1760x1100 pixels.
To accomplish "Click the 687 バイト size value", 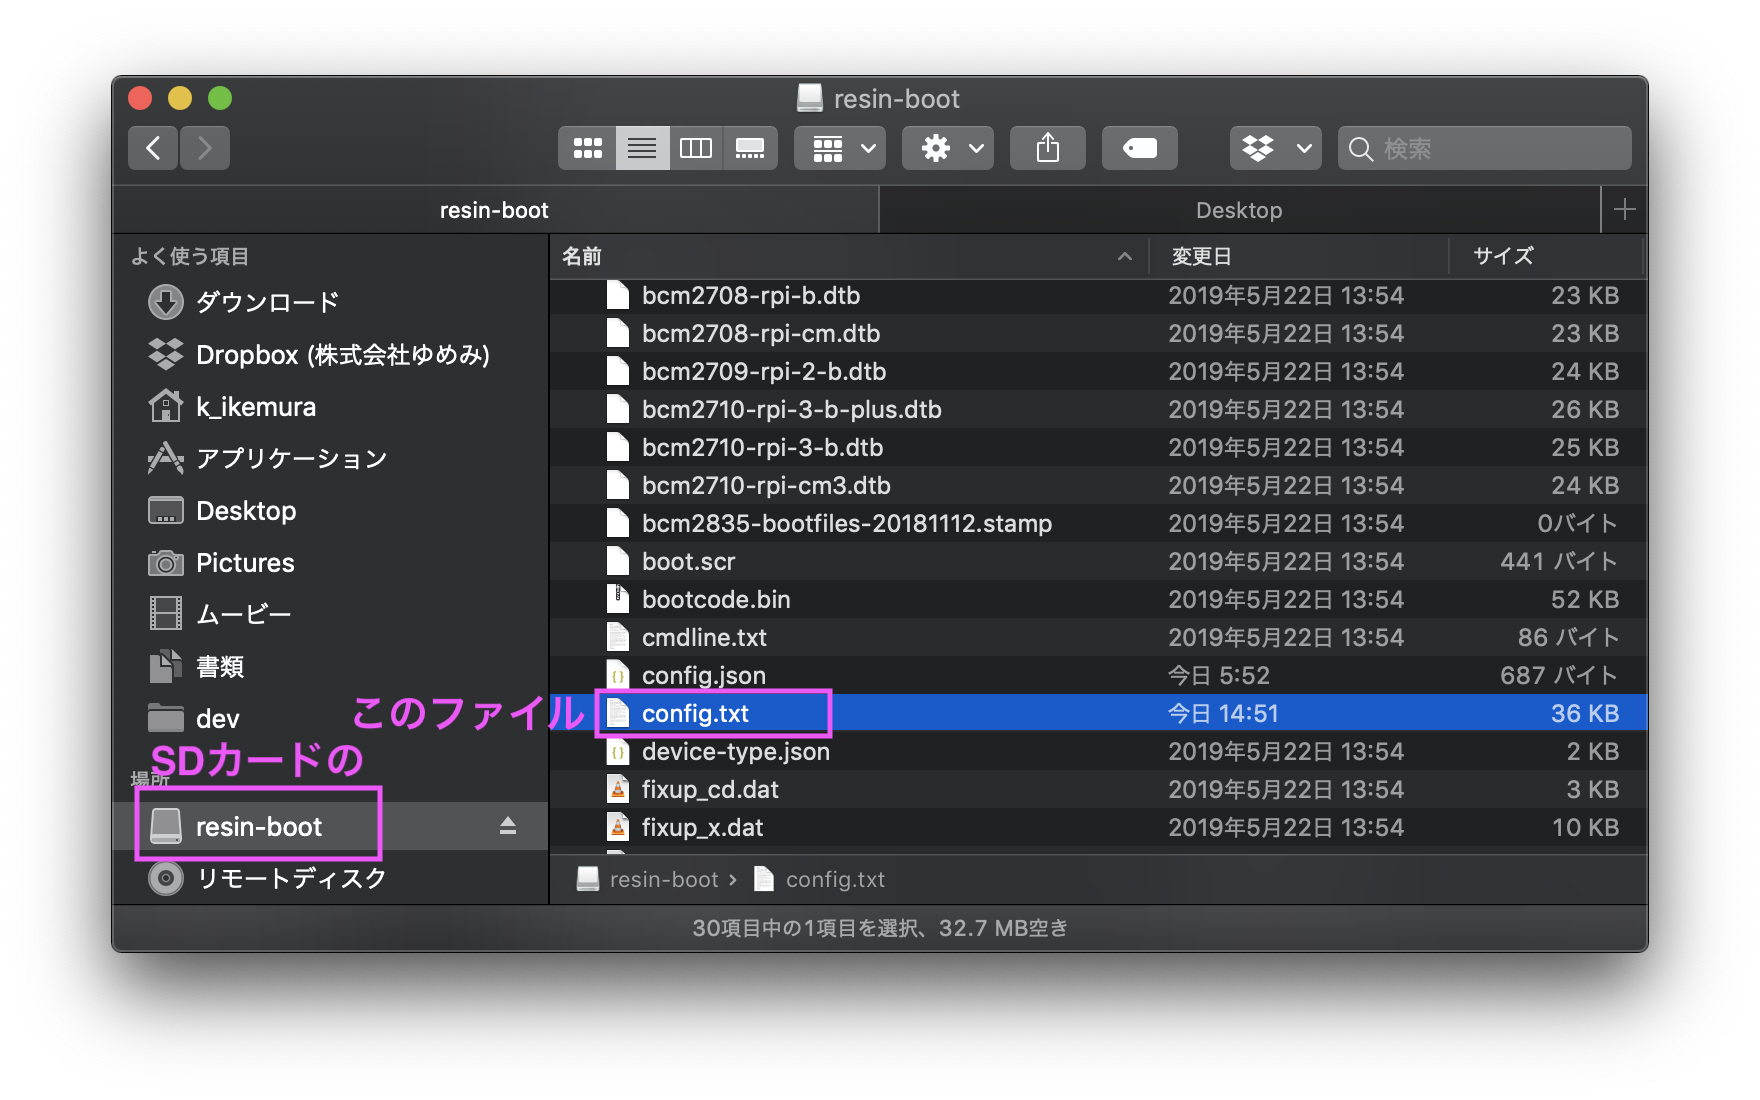I will coord(1559,676).
